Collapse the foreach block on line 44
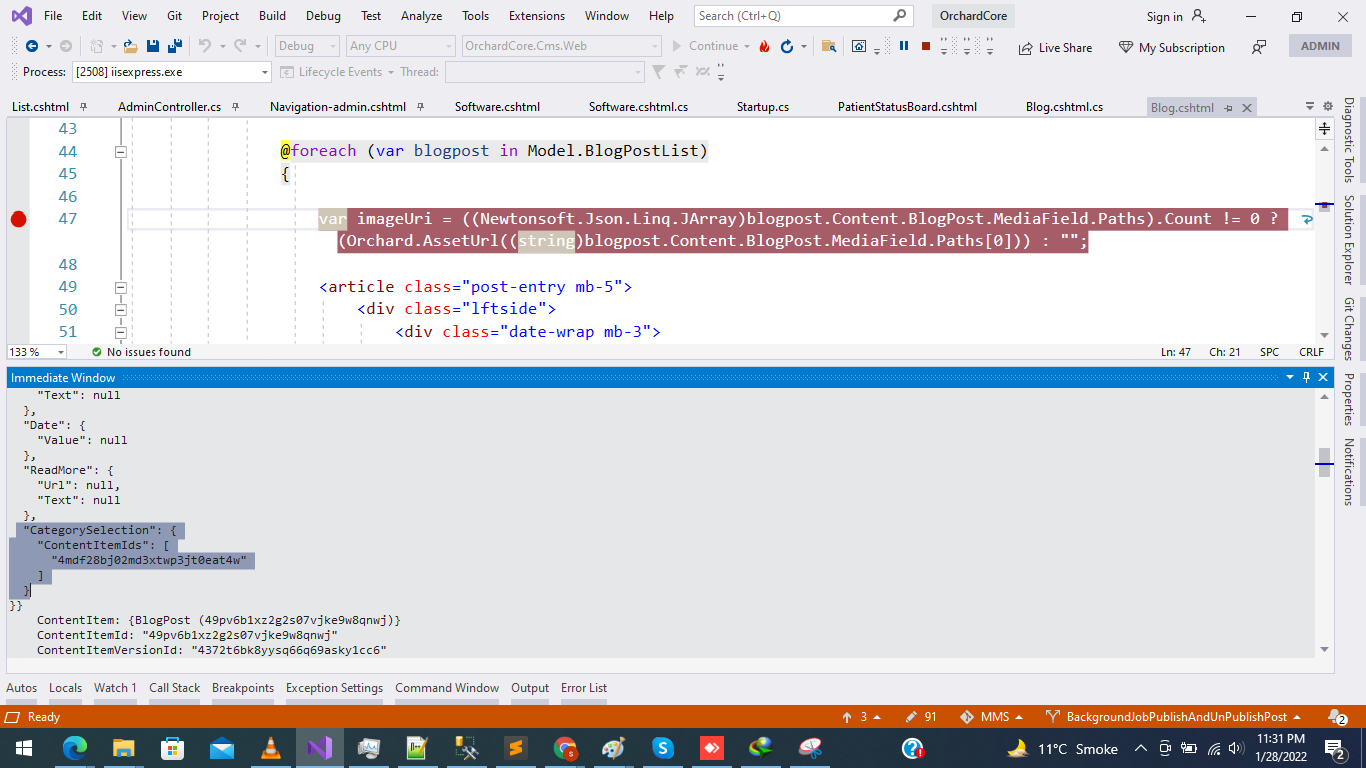 (x=121, y=152)
